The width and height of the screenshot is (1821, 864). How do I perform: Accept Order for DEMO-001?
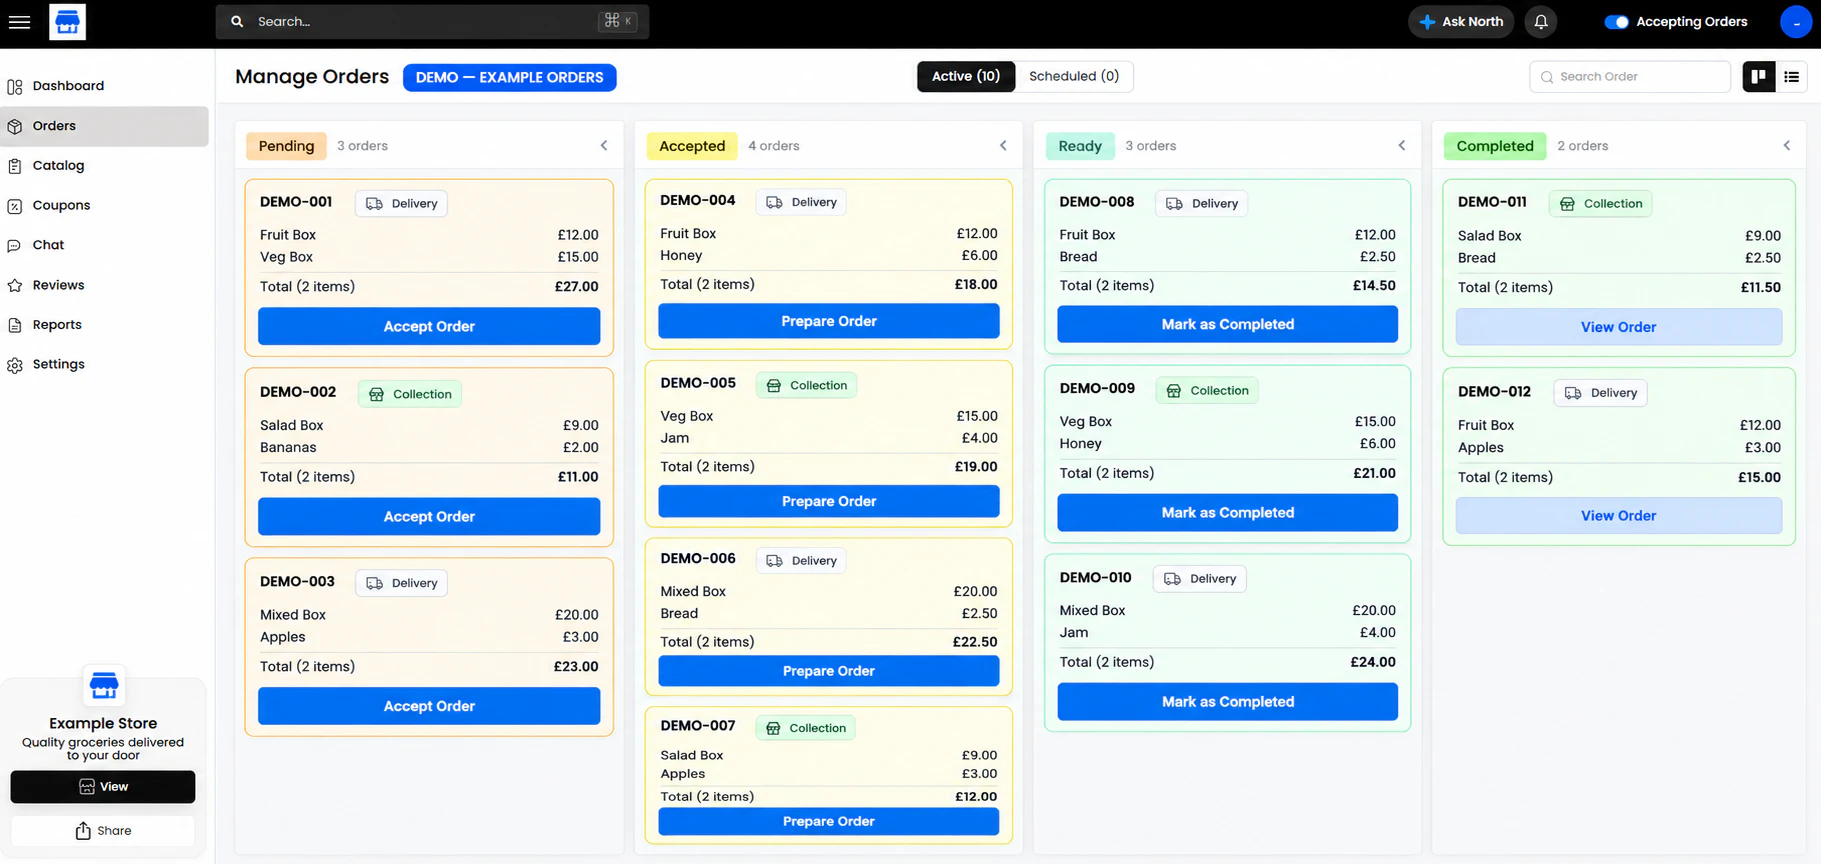pyautogui.click(x=429, y=326)
